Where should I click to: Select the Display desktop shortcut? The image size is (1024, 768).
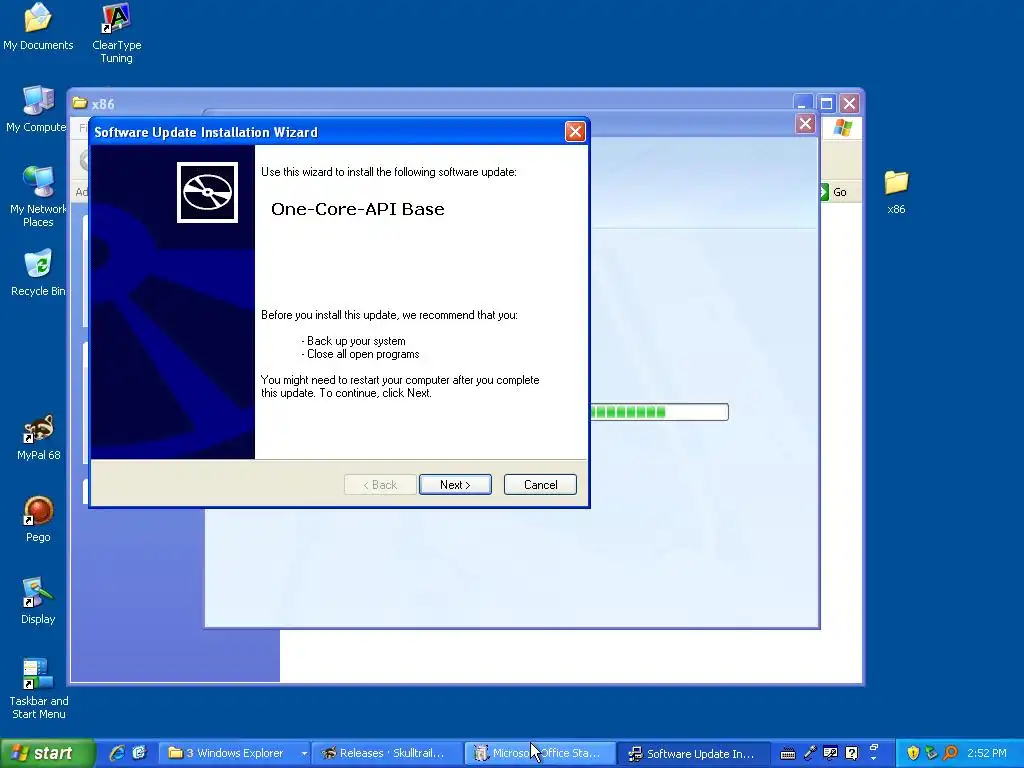coord(38,601)
